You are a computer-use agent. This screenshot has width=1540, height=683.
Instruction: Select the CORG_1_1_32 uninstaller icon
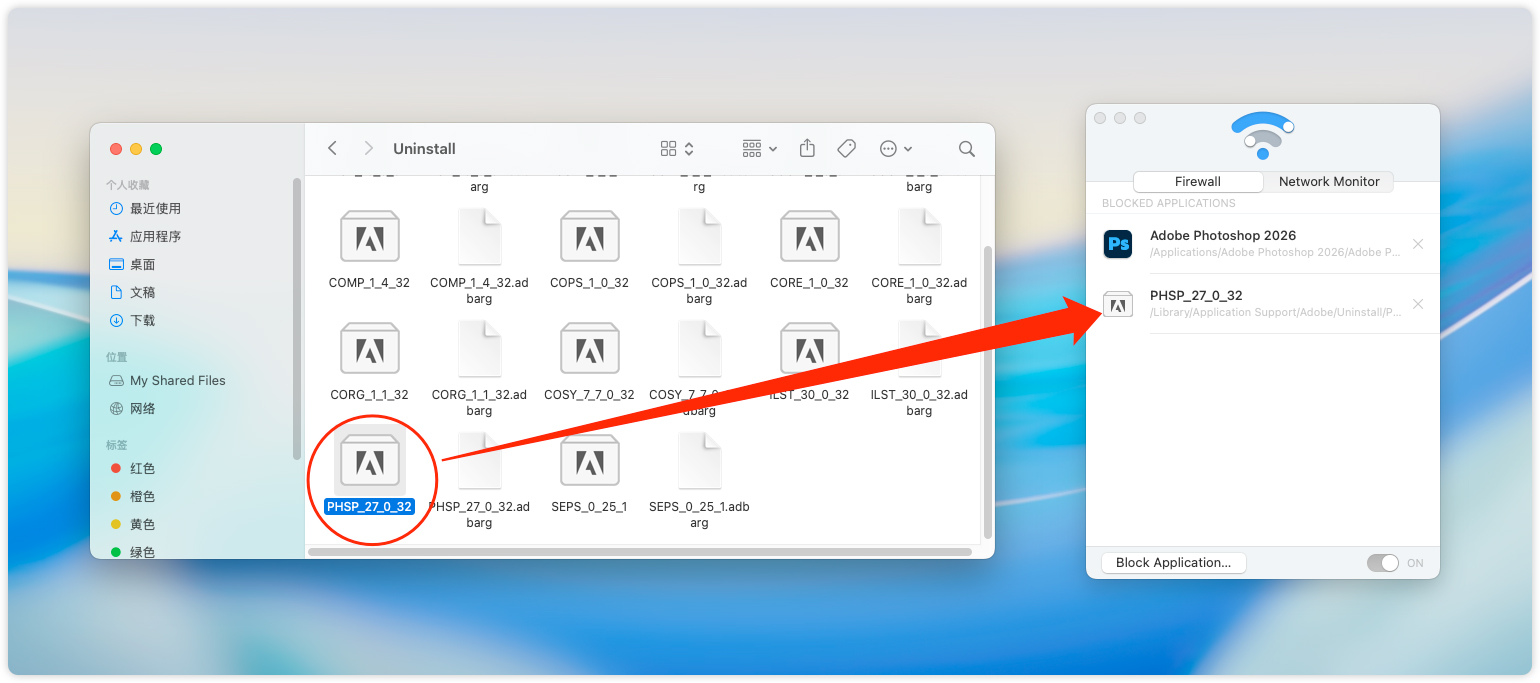point(369,350)
